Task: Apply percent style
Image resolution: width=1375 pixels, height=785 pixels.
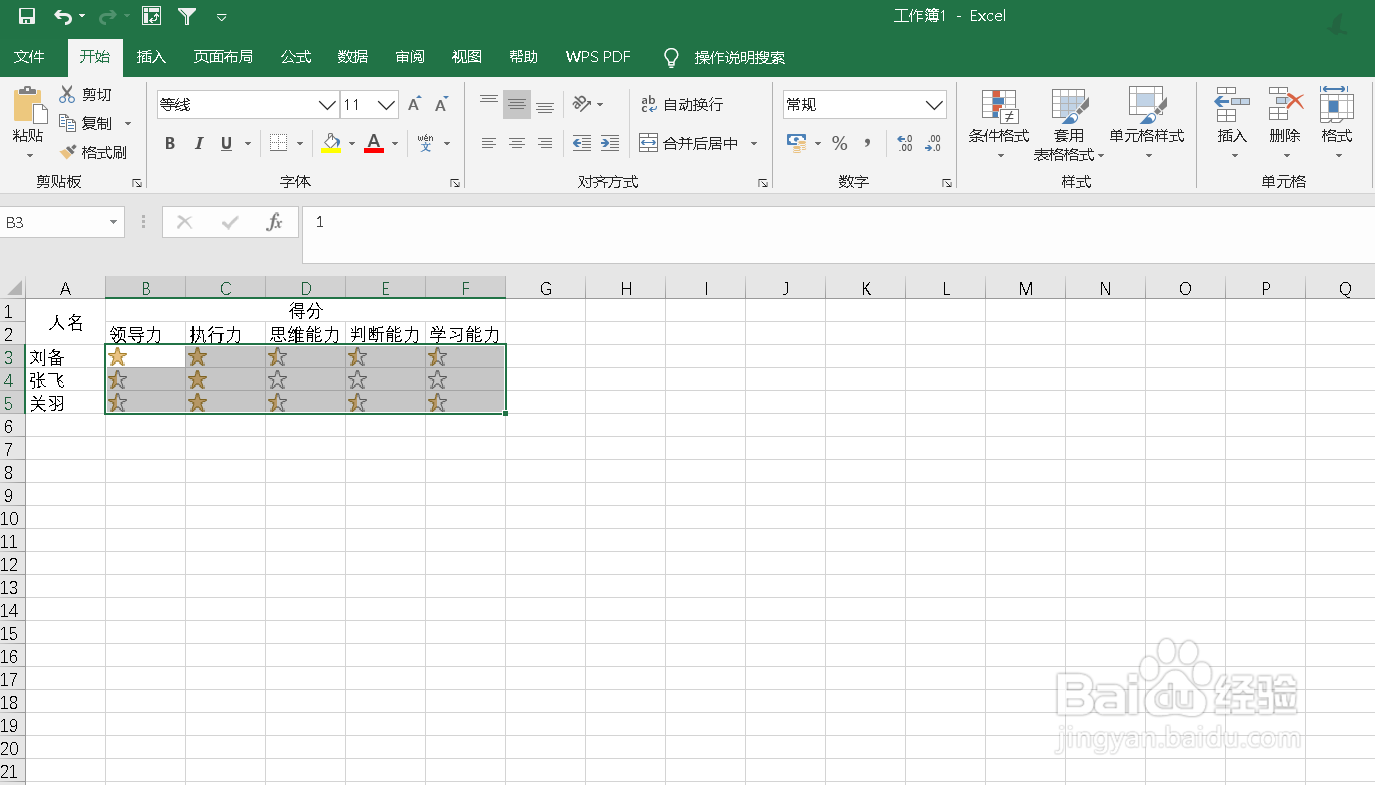Action: click(x=840, y=143)
